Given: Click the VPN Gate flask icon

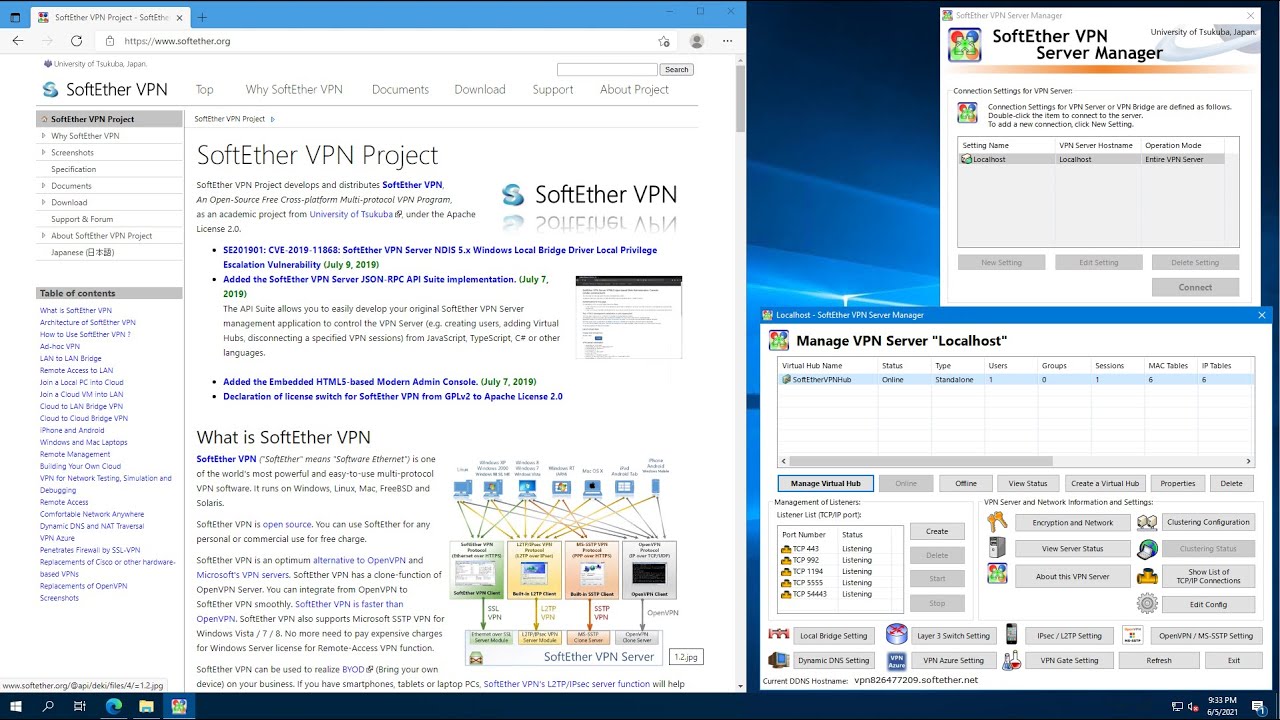Looking at the screenshot, I should (x=1012, y=660).
